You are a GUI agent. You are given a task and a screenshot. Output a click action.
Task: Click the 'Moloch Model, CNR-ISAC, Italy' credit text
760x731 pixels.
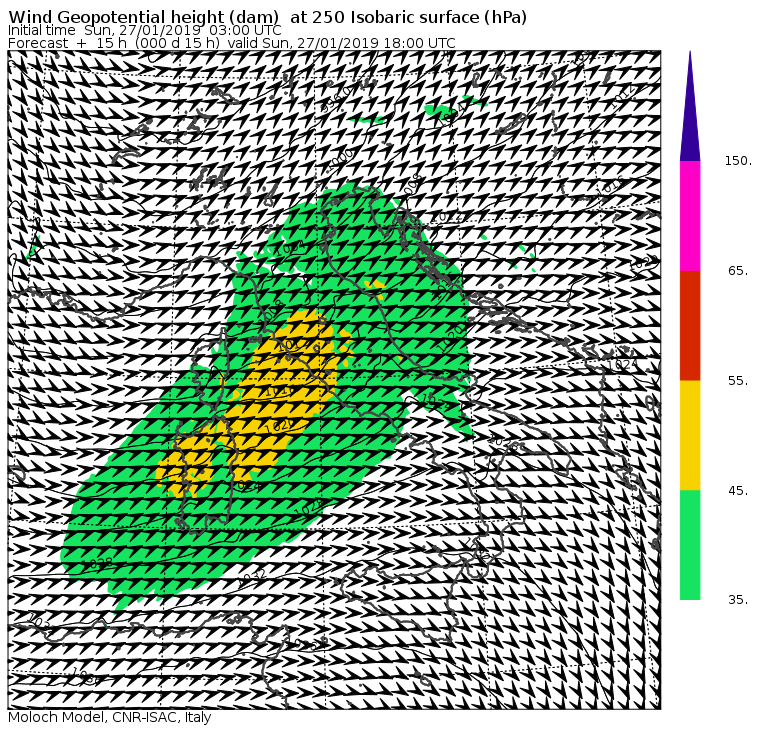[x=110, y=717]
